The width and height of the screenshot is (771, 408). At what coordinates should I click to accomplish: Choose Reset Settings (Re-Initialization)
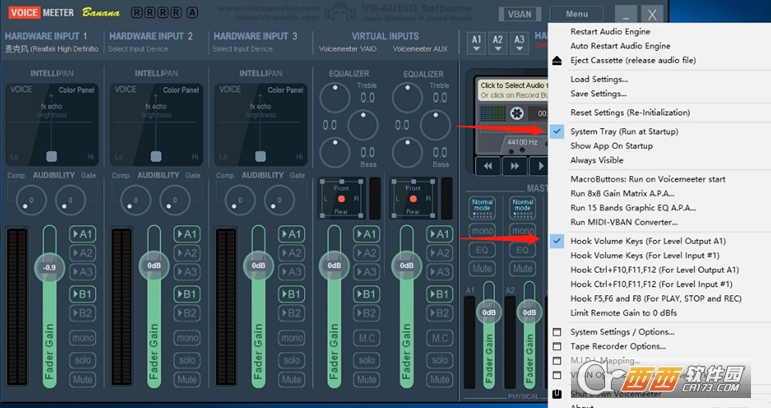630,113
